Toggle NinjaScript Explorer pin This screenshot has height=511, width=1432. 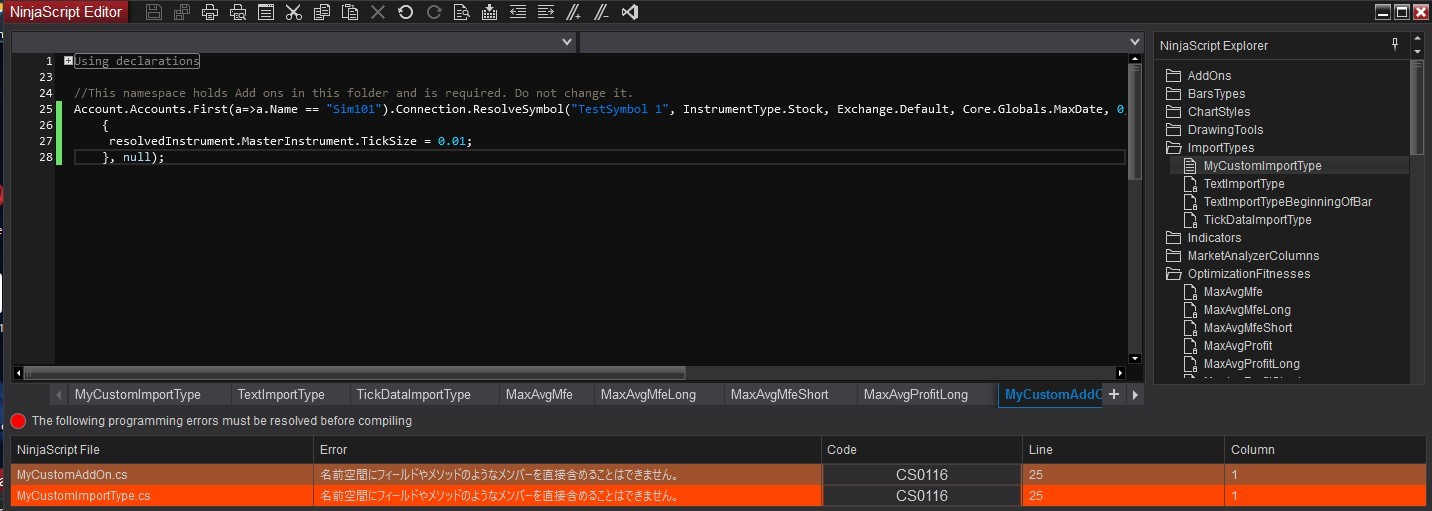(x=1395, y=45)
